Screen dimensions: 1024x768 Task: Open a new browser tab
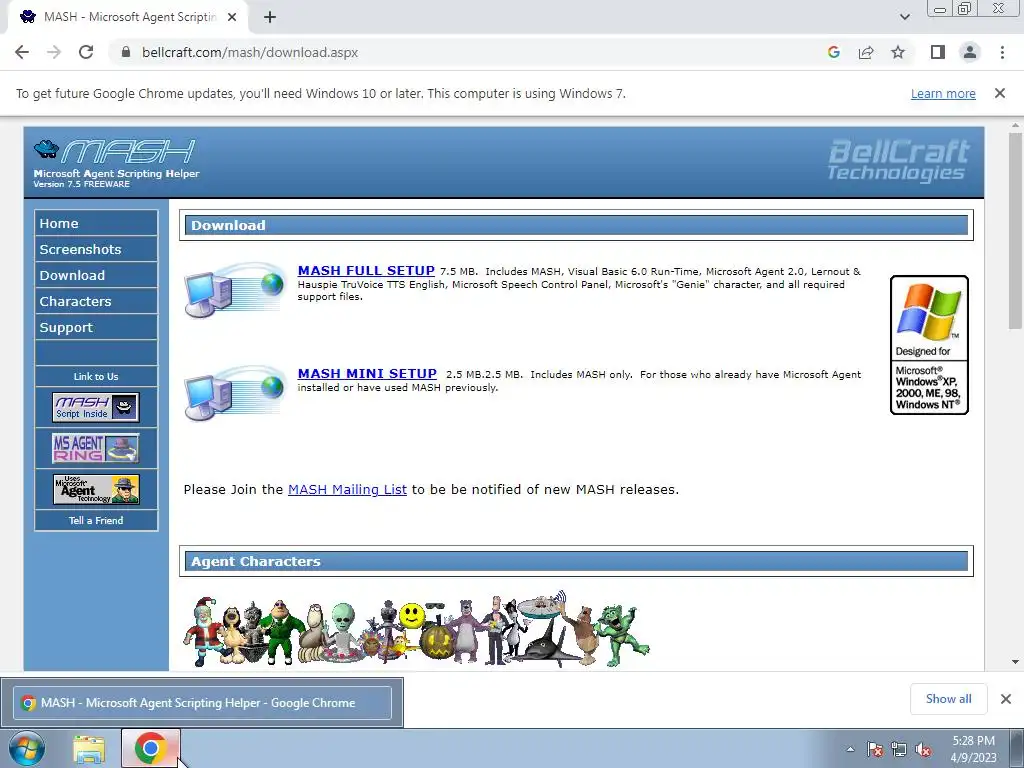coord(270,17)
